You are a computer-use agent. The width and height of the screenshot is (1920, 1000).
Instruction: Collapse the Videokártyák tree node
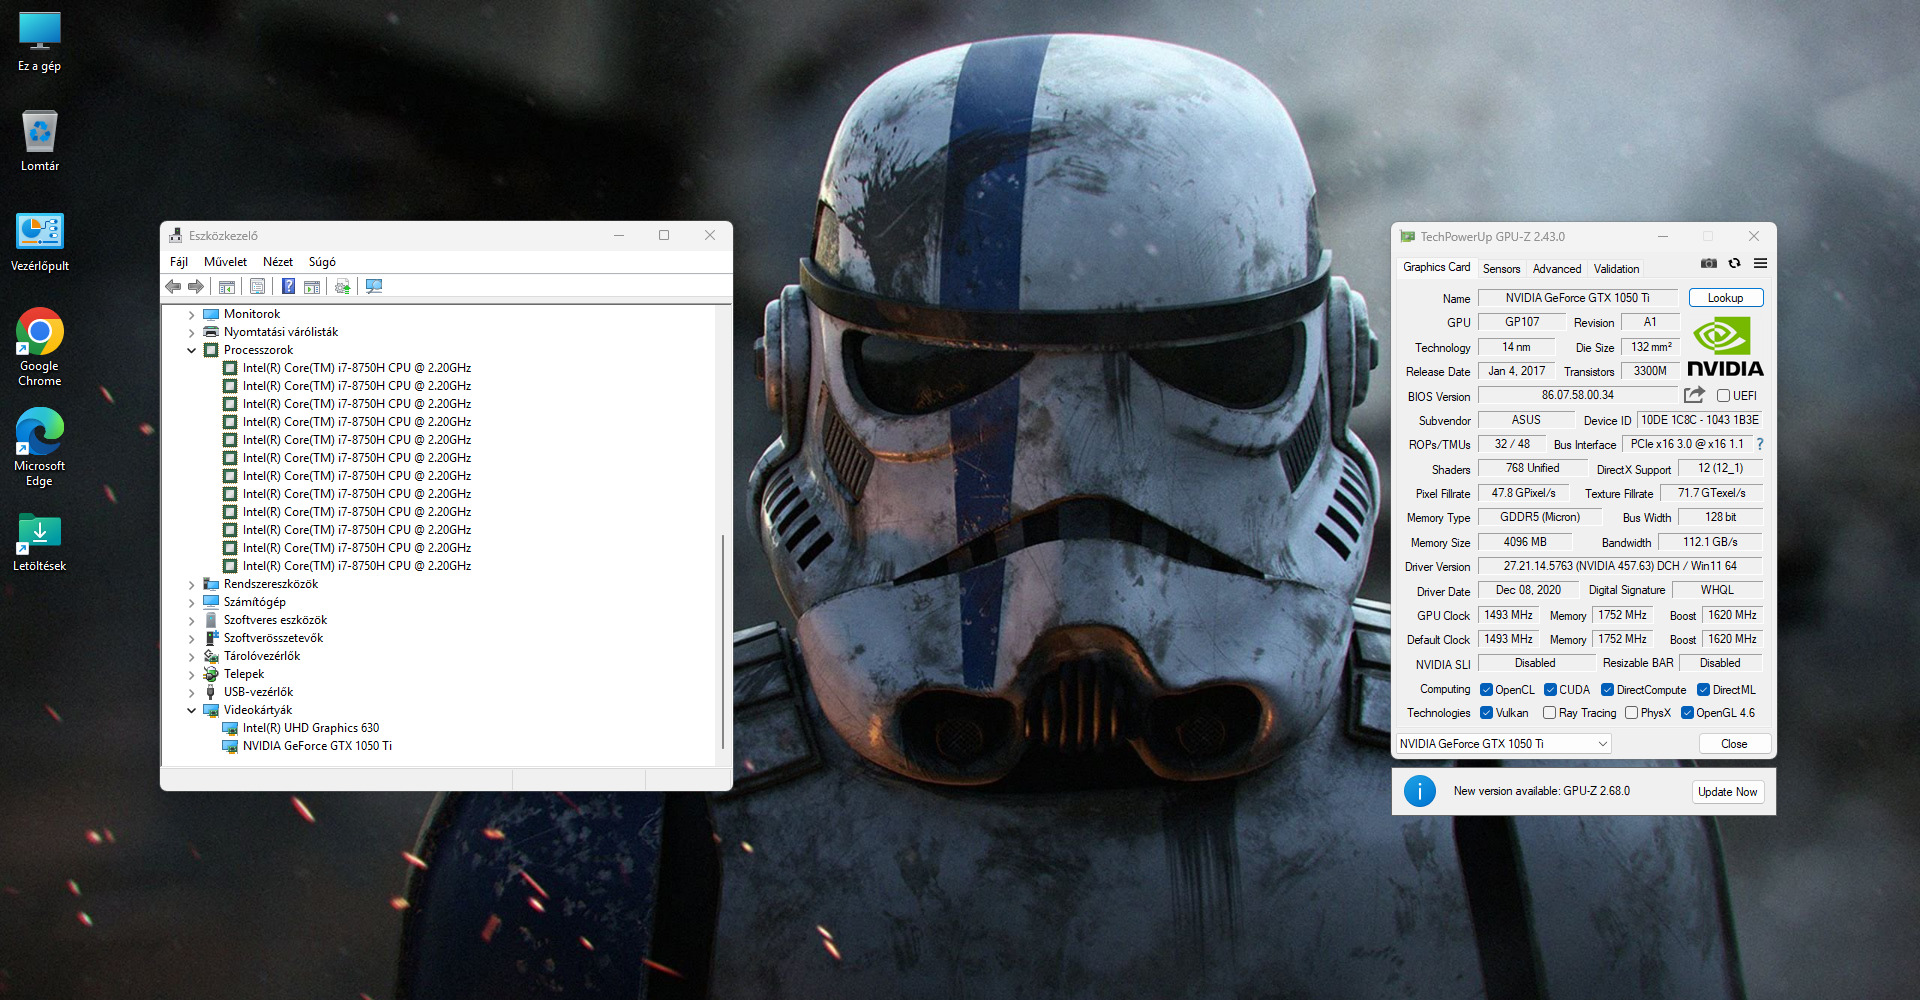click(x=191, y=710)
